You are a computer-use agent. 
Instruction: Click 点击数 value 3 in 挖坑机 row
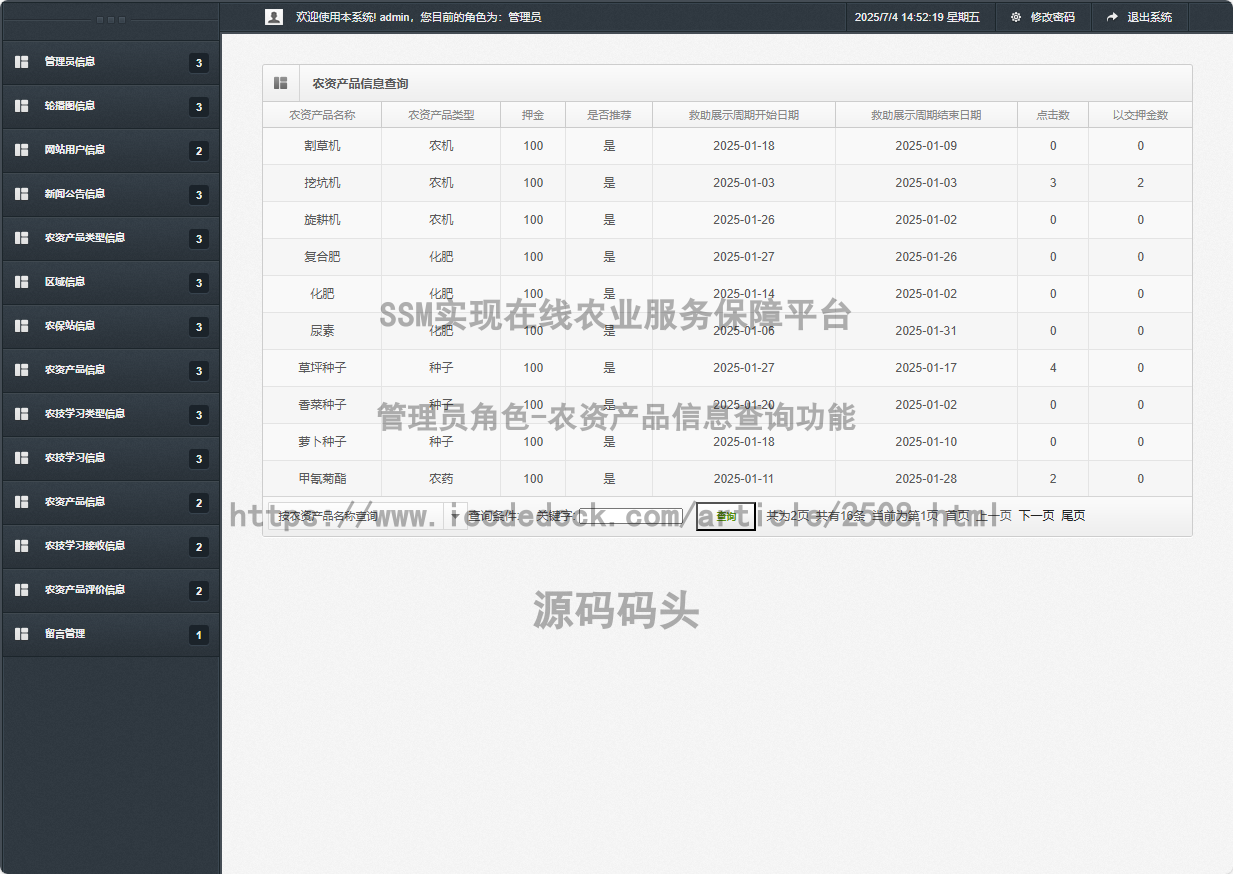1053,183
